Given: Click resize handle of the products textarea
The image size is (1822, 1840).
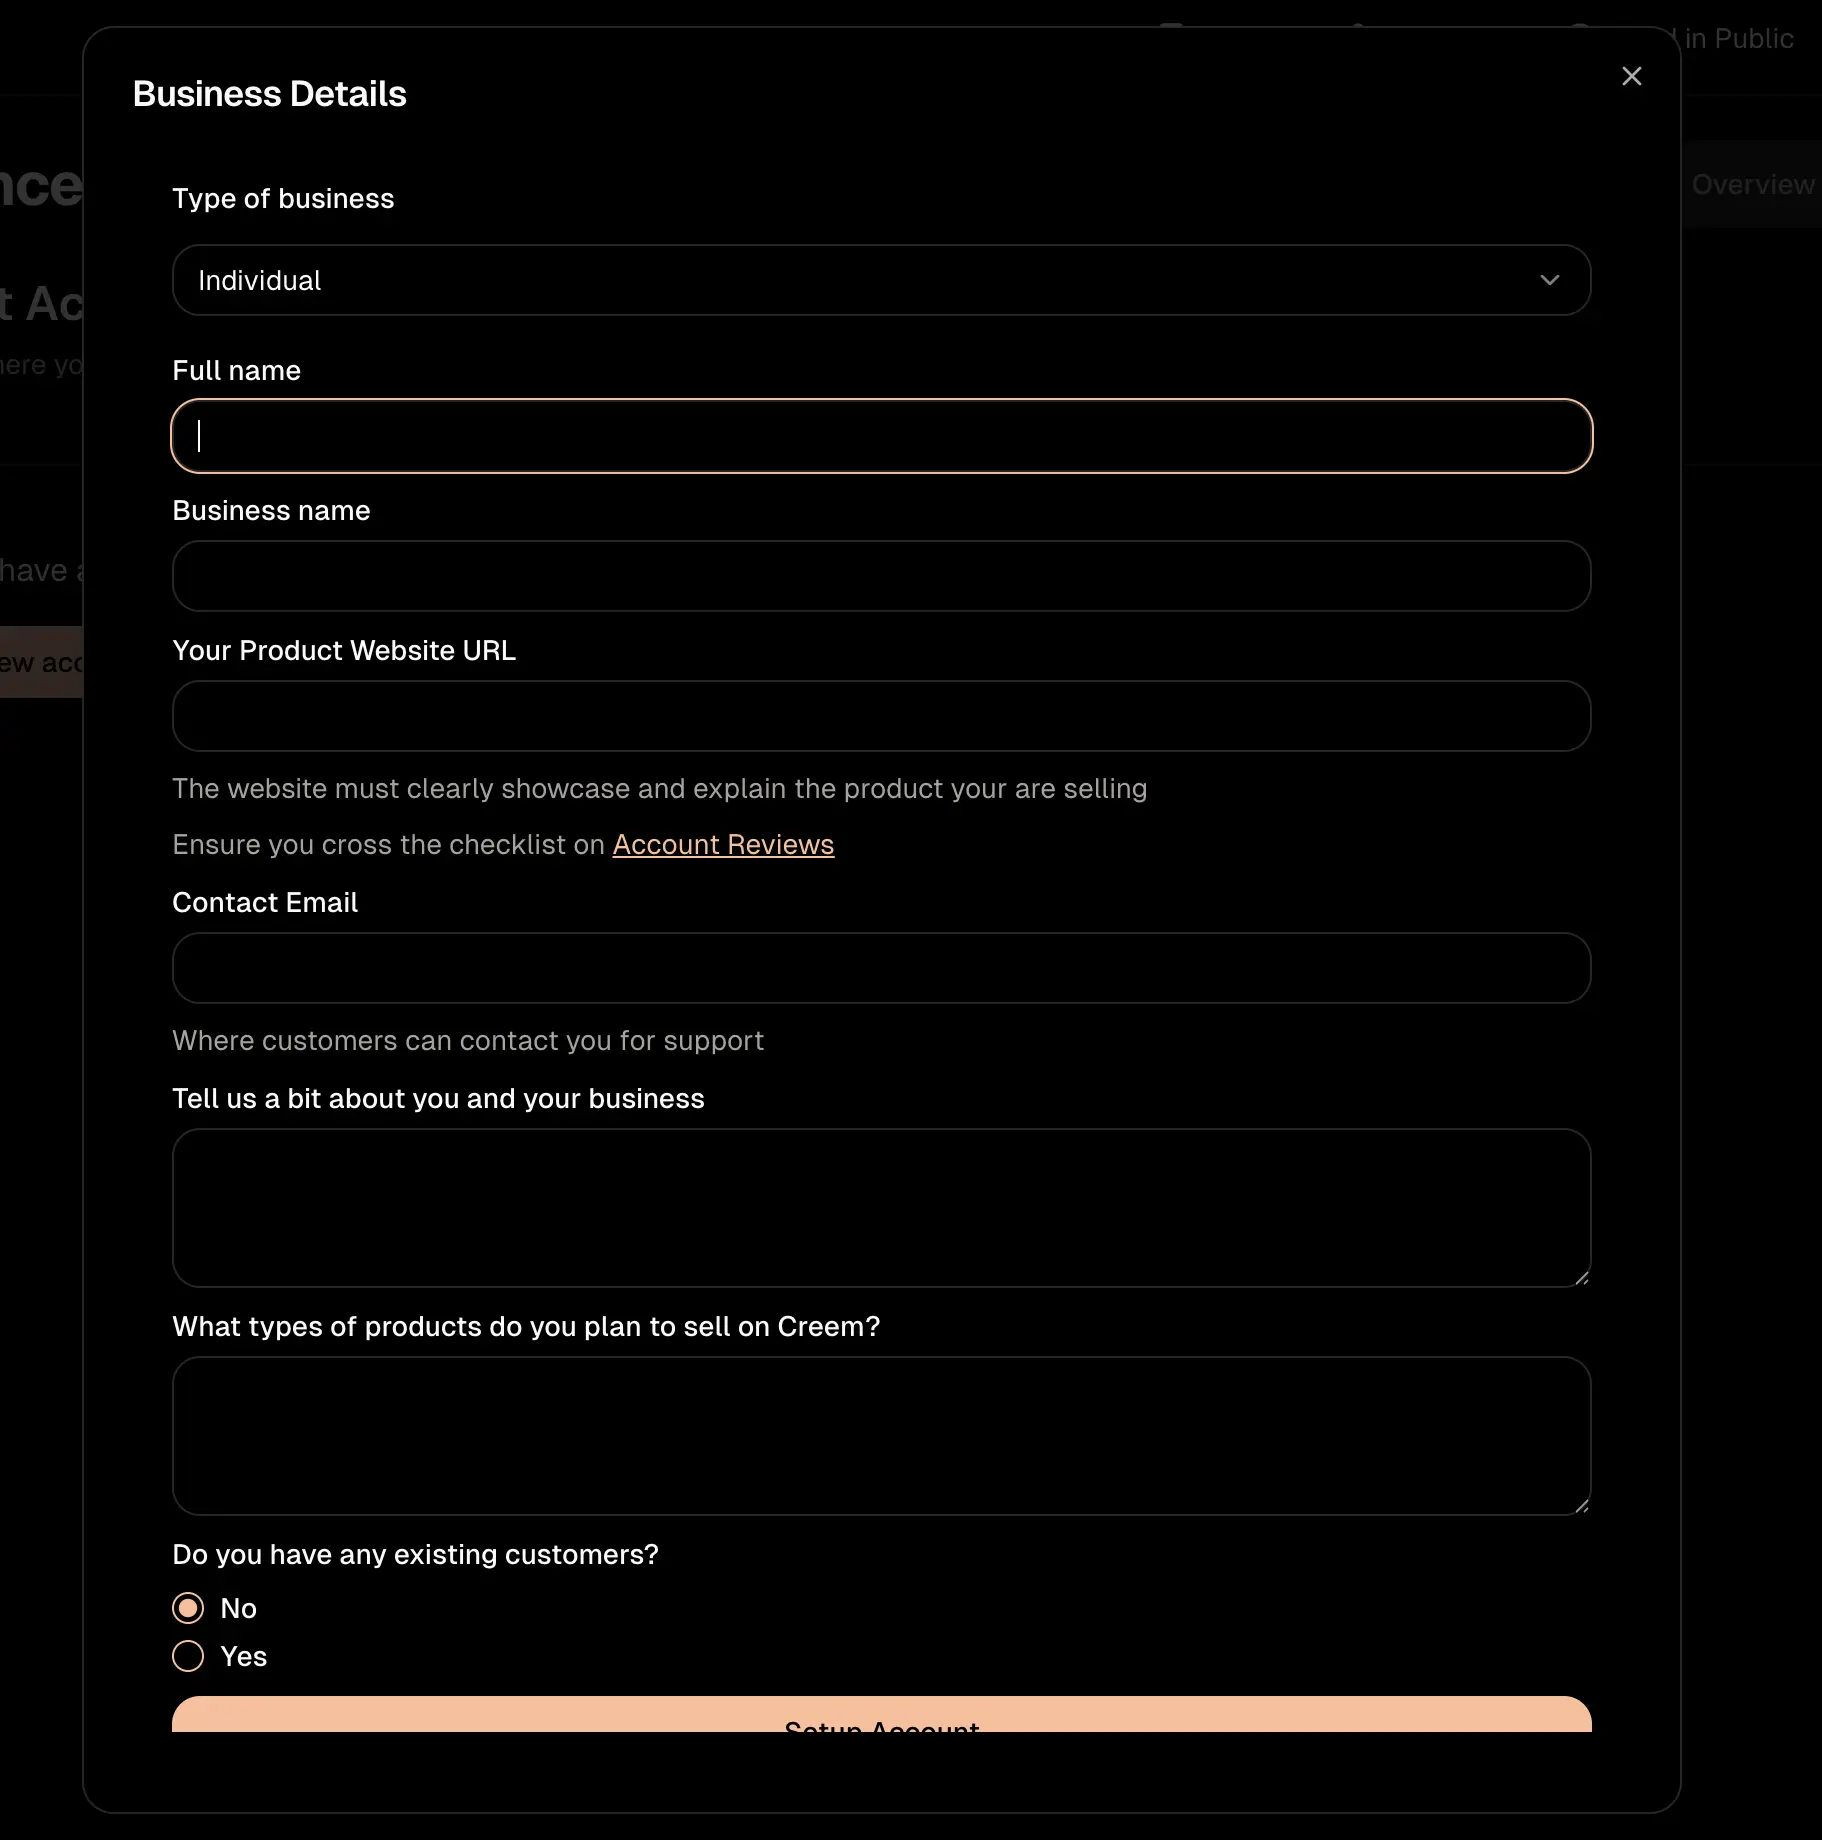Looking at the screenshot, I should coord(1581,1505).
